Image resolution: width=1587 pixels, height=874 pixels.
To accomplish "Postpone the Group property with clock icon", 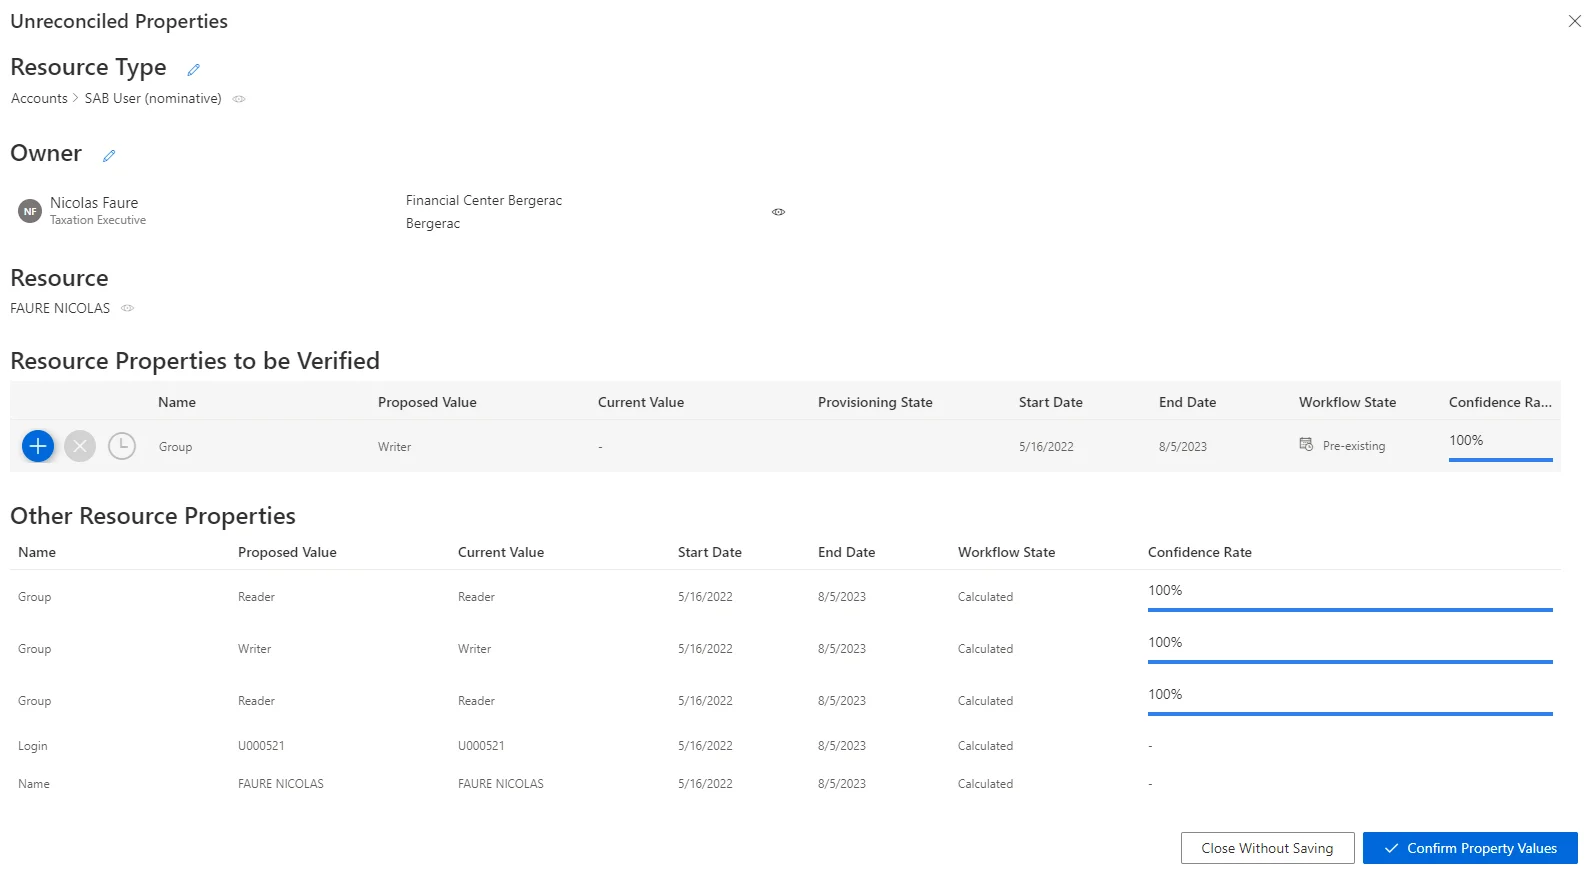I will click(x=122, y=446).
